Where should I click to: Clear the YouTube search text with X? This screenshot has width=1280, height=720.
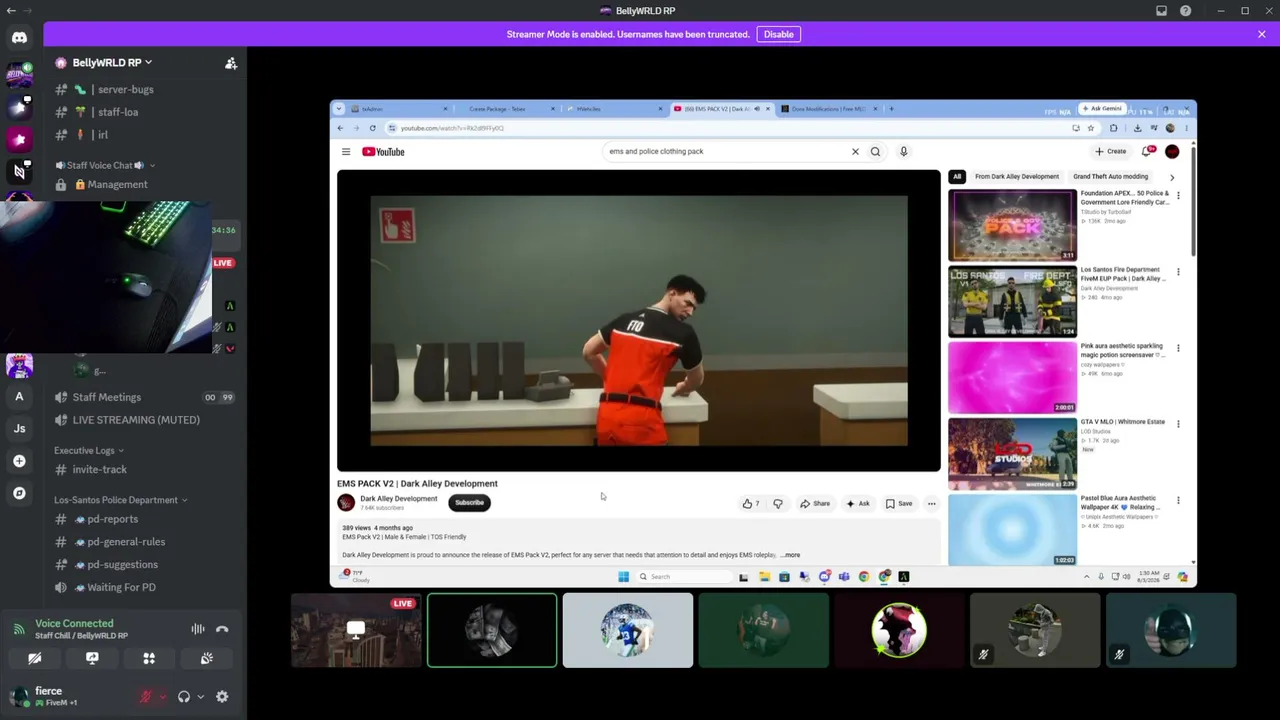pyautogui.click(x=855, y=152)
